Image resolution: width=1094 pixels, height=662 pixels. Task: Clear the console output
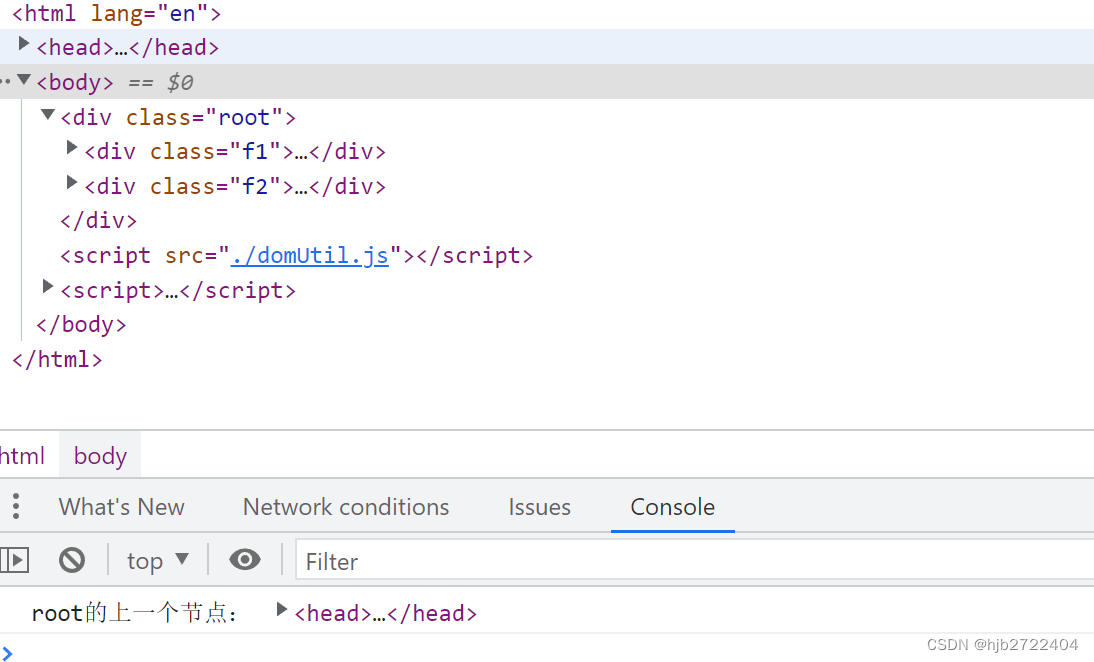click(x=72, y=560)
